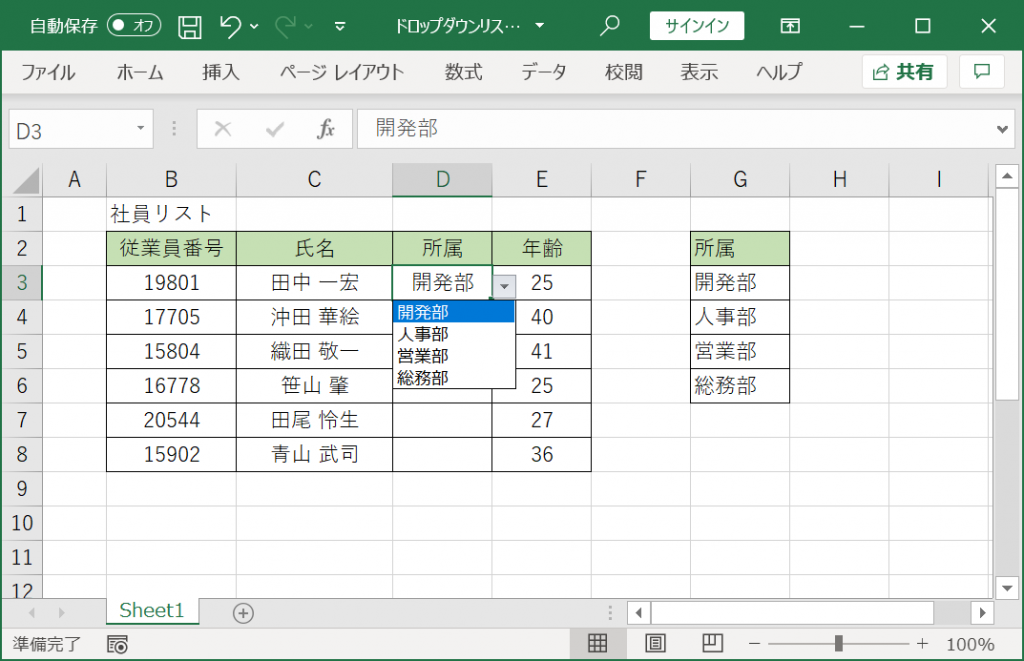The image size is (1024, 661).
Task: Open Ribbon Display Options icon
Action: tap(790, 26)
